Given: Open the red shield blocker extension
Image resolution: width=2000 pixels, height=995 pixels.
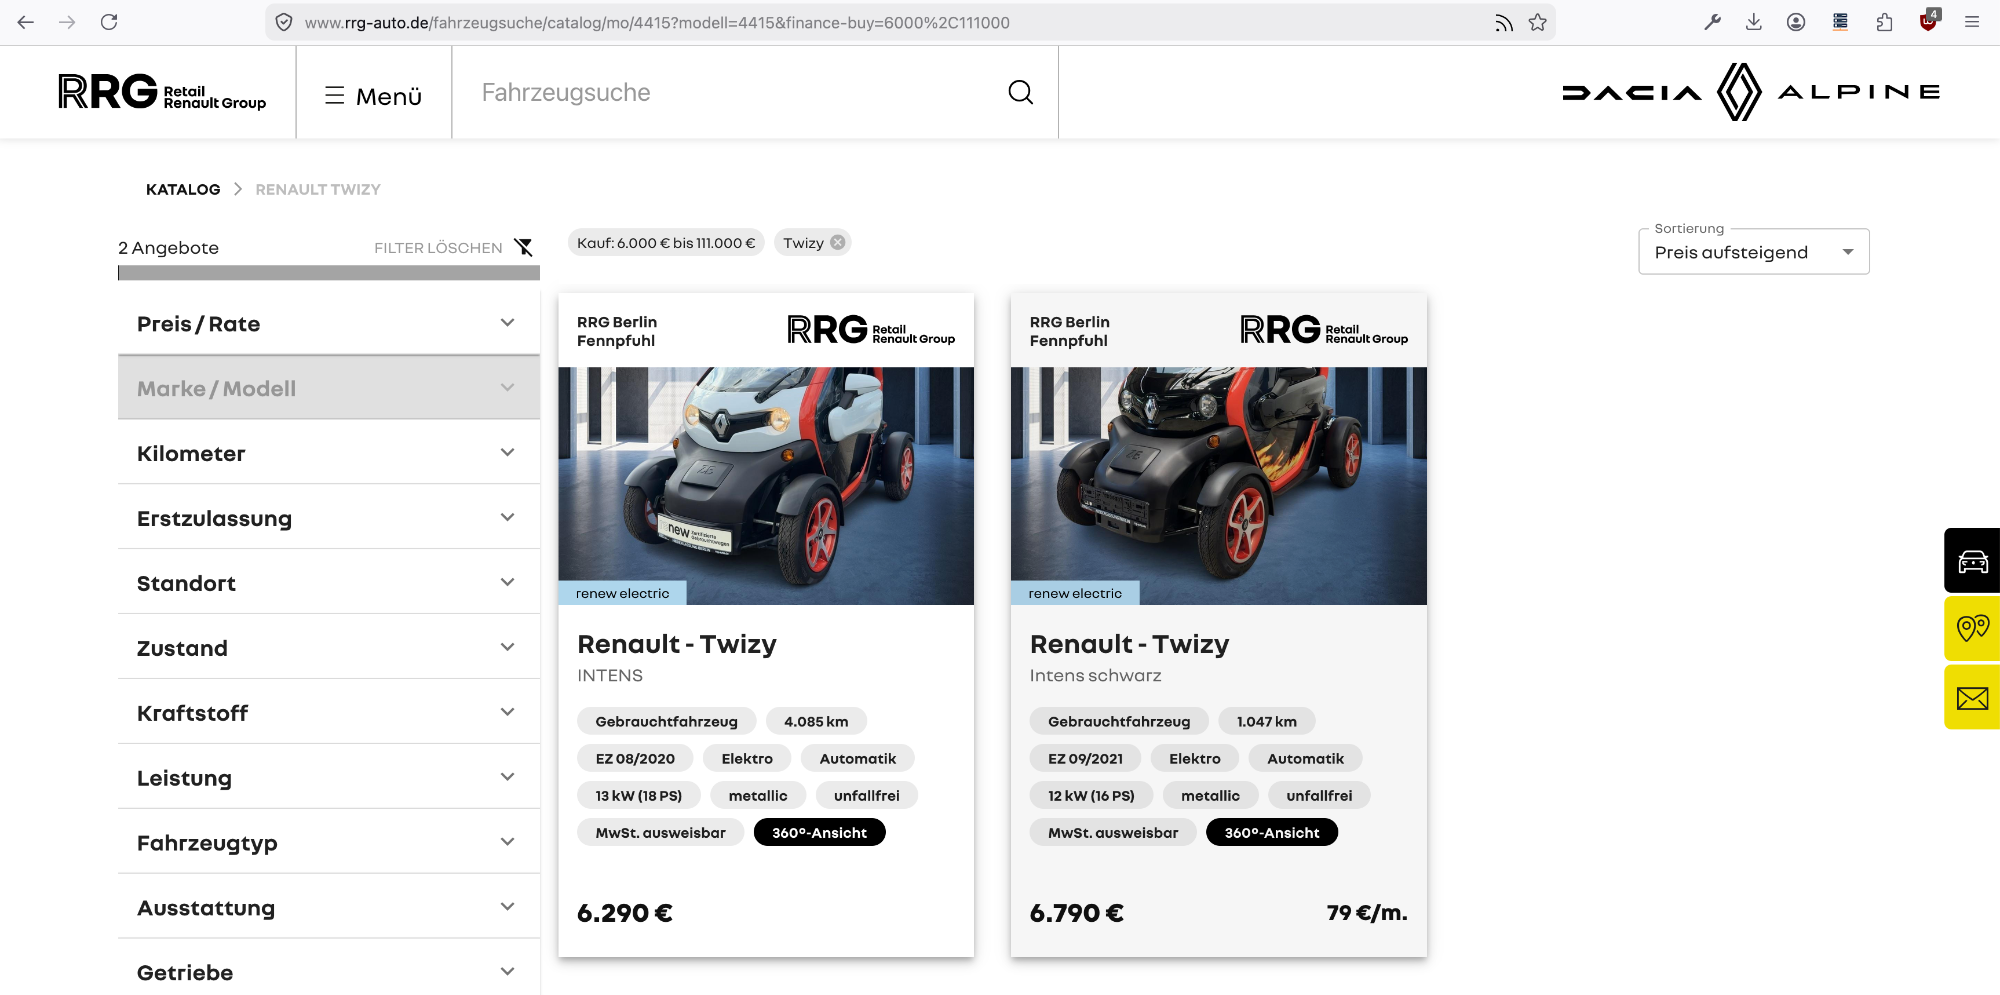Looking at the screenshot, I should pos(1928,22).
